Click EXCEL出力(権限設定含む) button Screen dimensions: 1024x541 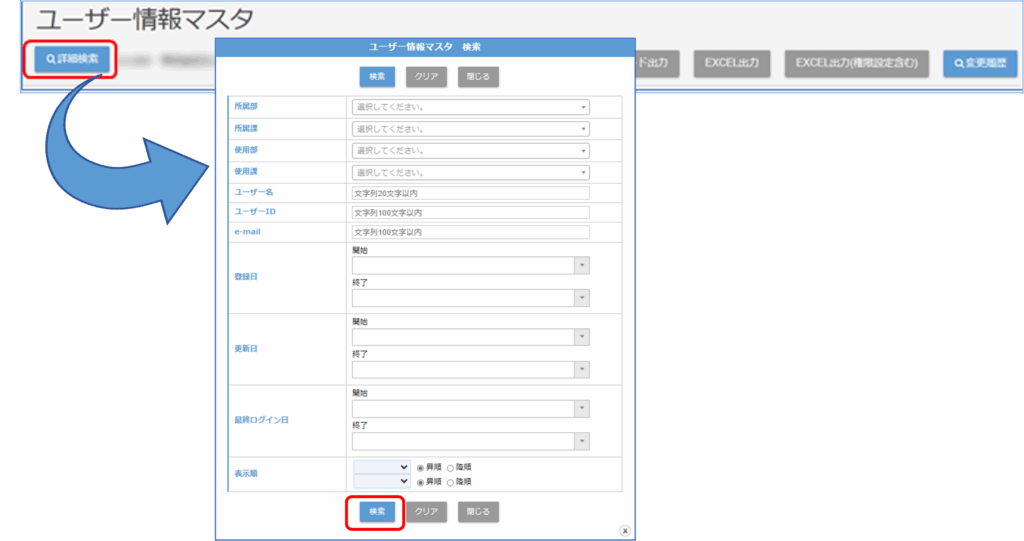[x=863, y=64]
